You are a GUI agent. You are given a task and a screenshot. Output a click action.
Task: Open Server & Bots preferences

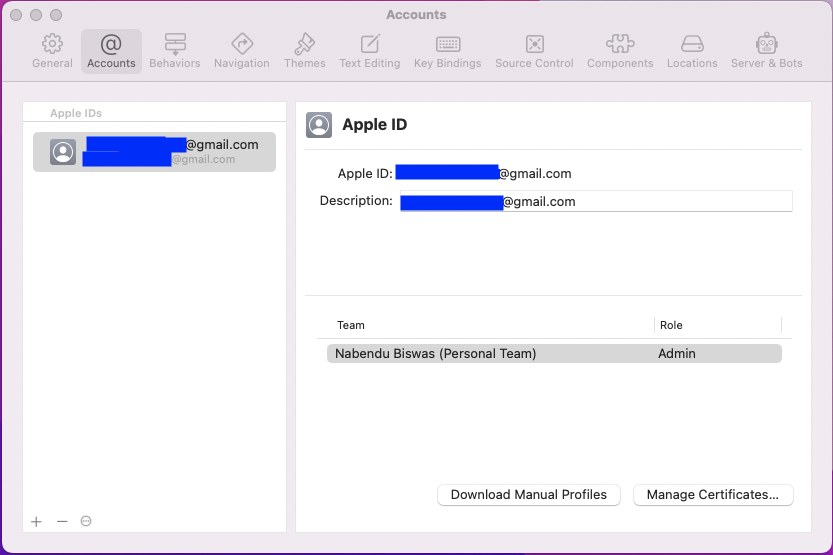point(767,52)
